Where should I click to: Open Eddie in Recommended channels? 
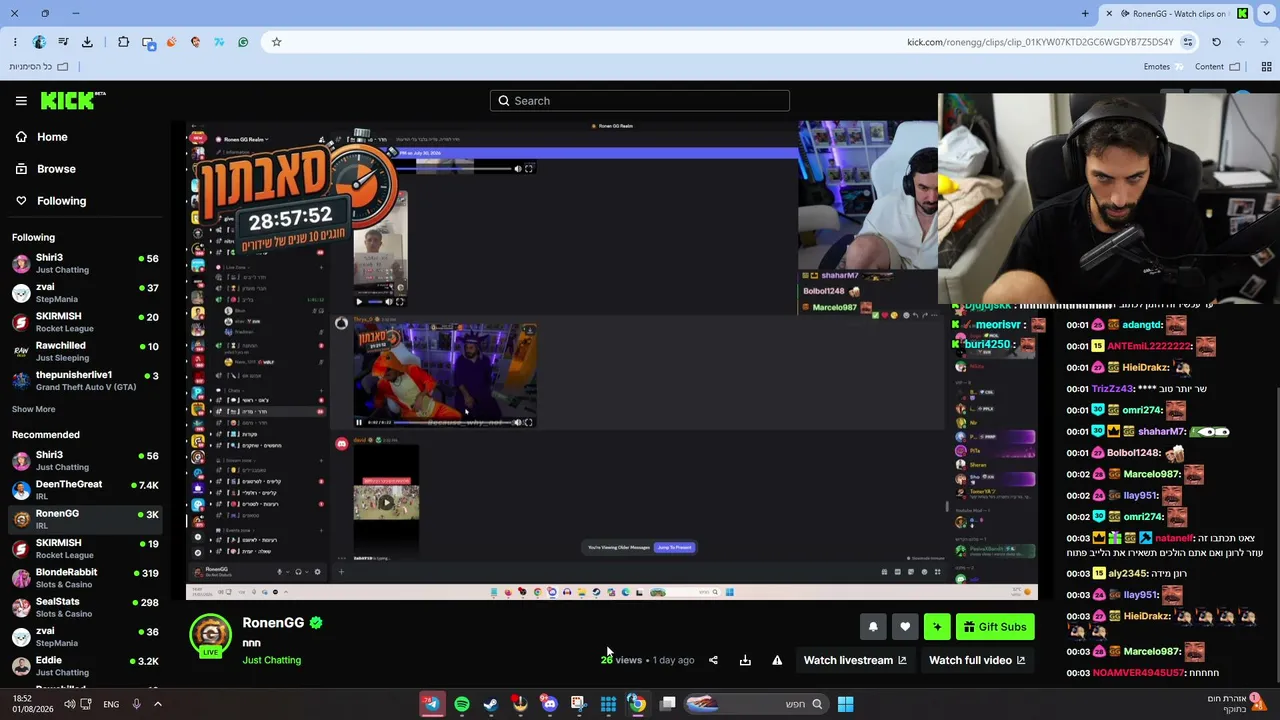(x=85, y=666)
